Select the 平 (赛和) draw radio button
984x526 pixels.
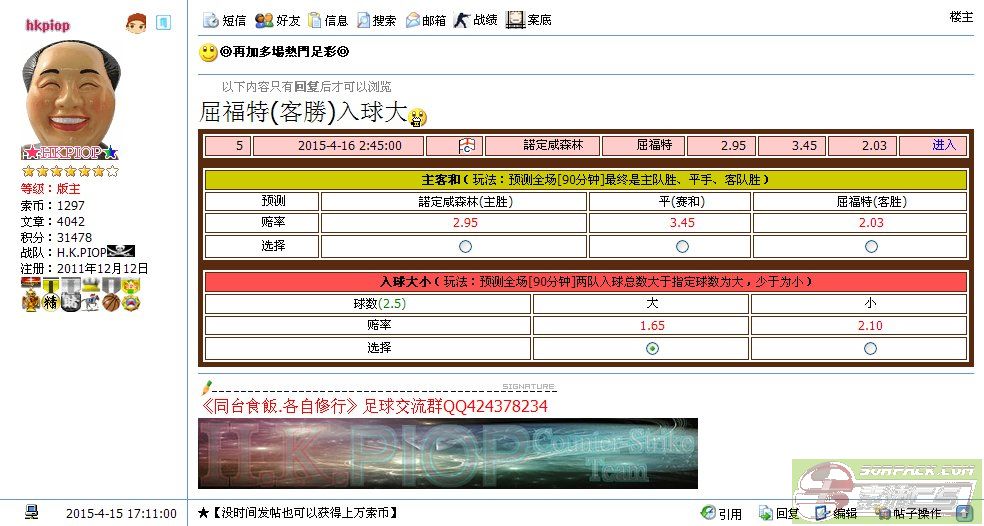(682, 246)
